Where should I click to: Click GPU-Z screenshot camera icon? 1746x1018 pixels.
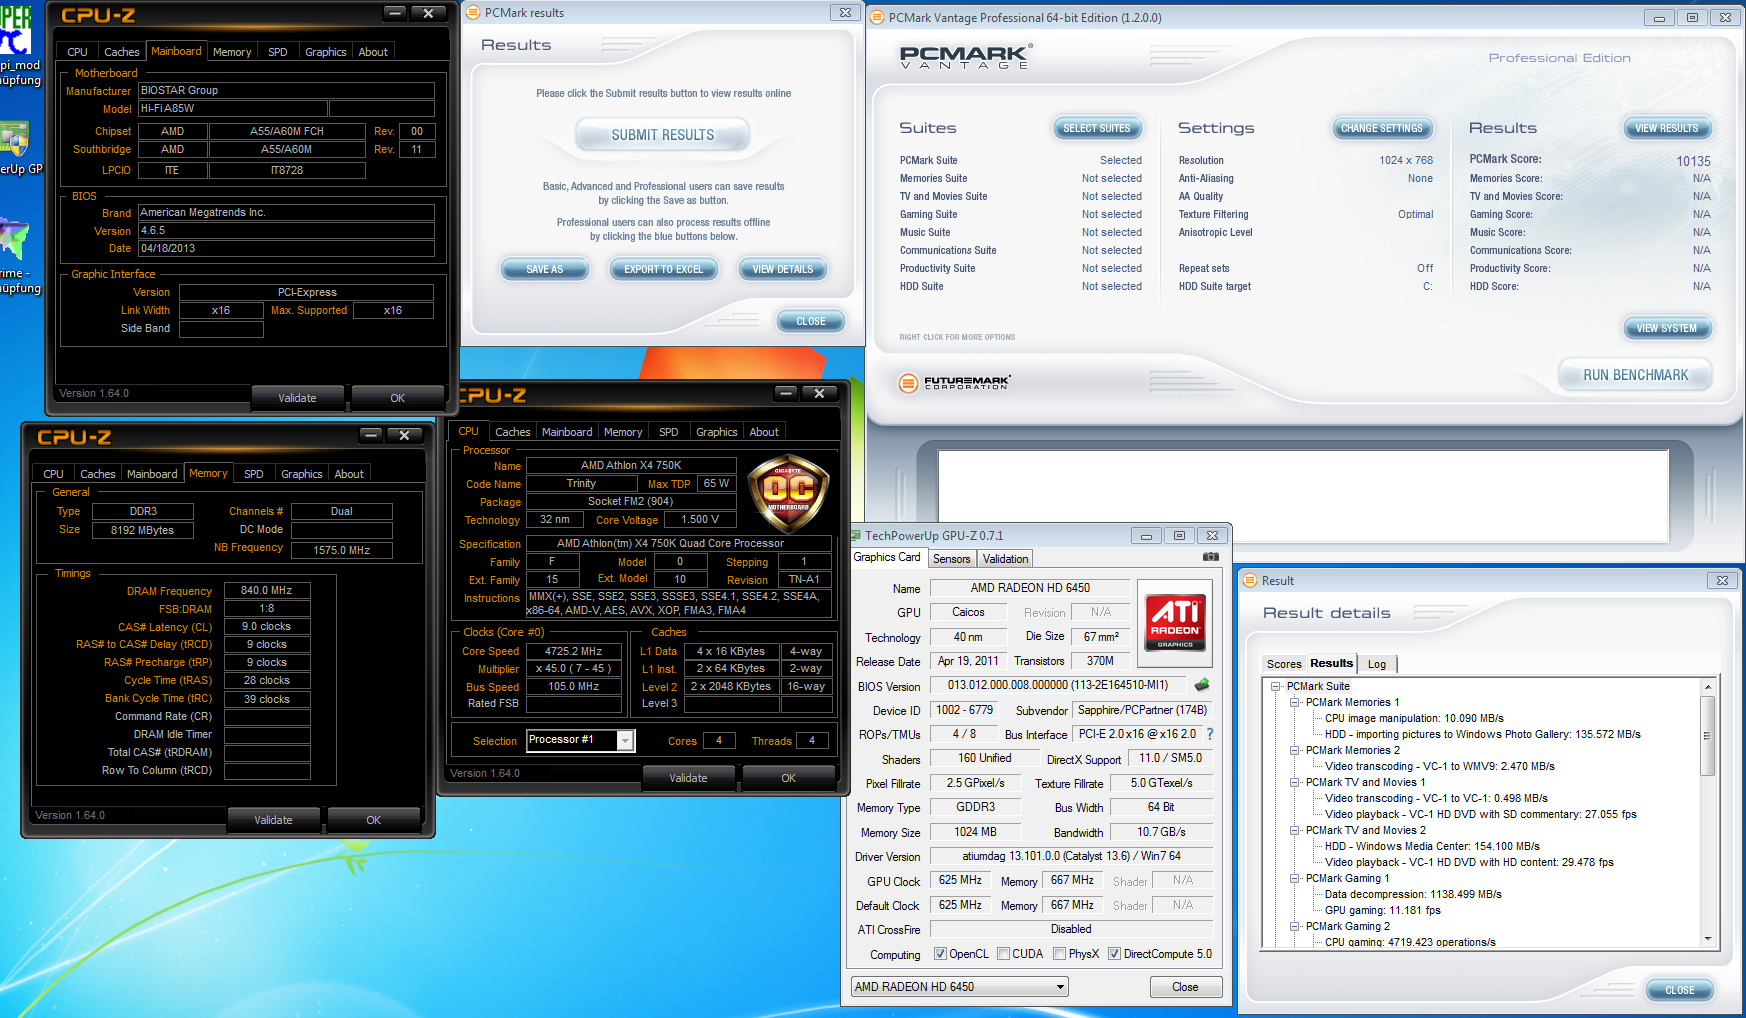[x=1210, y=557]
